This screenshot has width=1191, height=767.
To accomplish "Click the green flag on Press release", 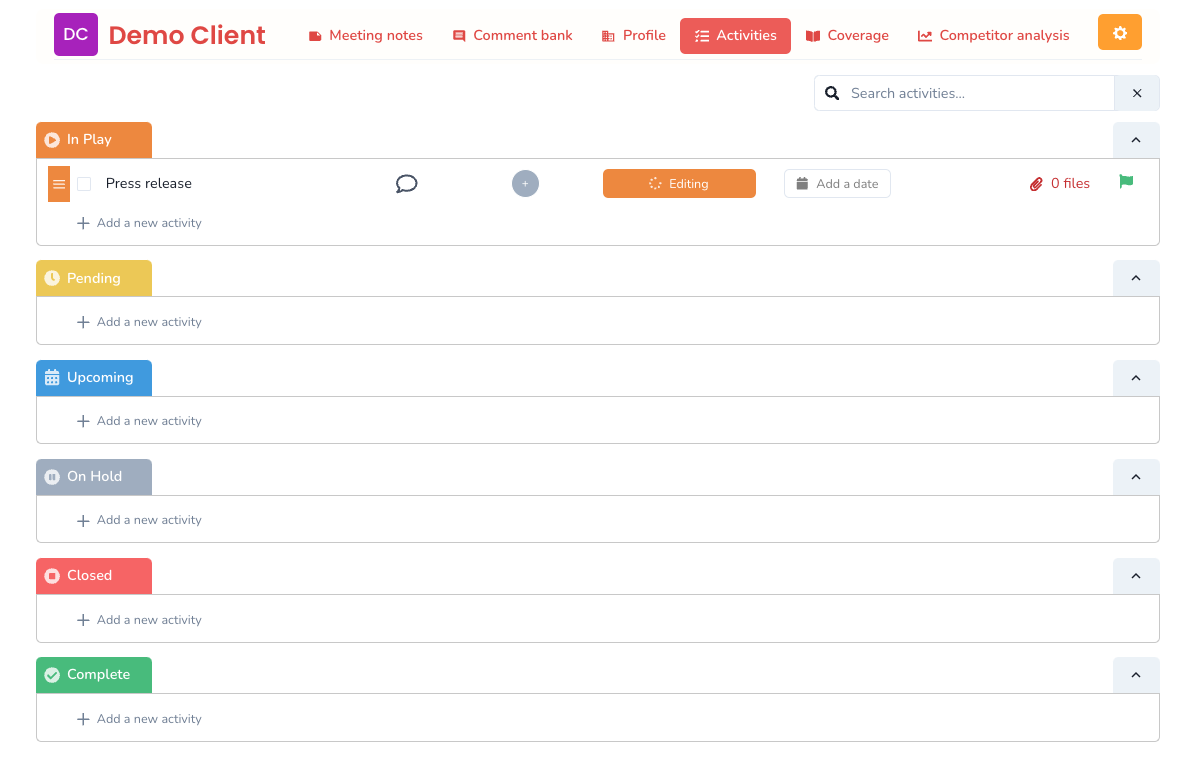I will [1126, 181].
